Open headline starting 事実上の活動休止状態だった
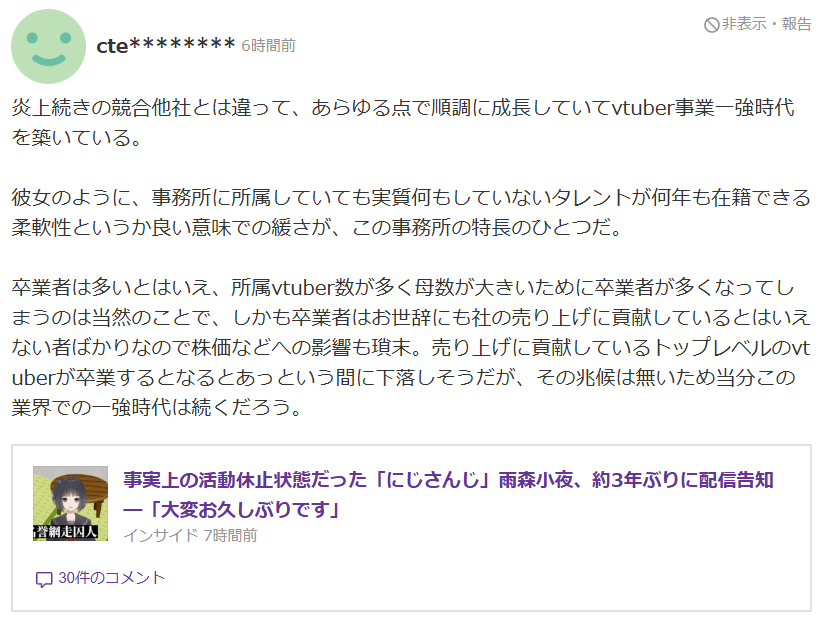This screenshot has width=817, height=618. click(x=448, y=495)
